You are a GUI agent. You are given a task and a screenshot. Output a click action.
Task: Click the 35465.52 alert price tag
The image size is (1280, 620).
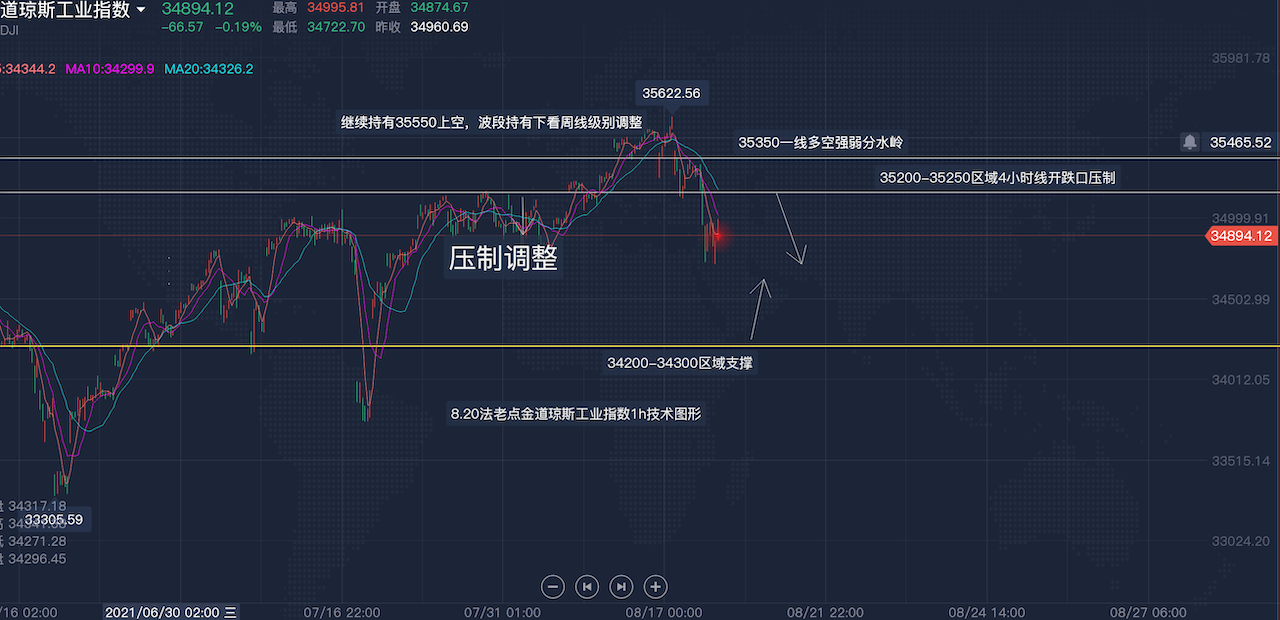pyautogui.click(x=1240, y=143)
